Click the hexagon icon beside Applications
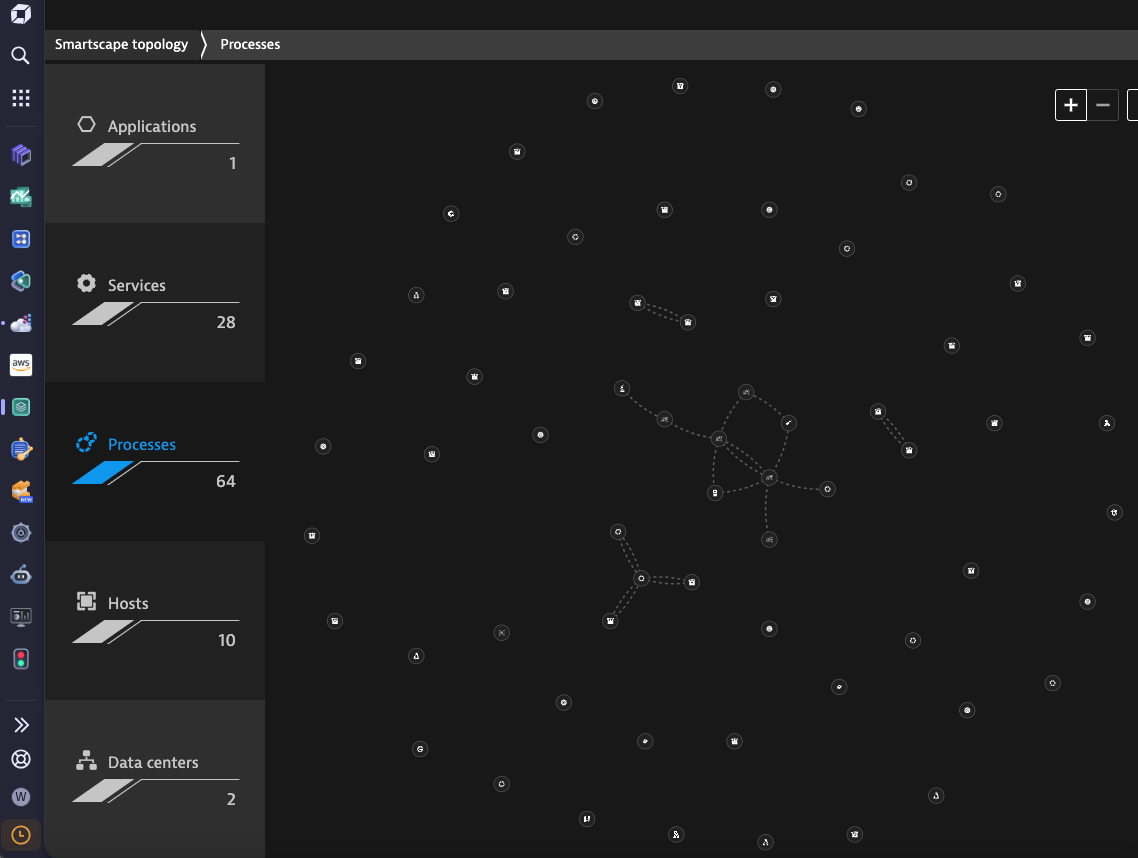This screenshot has width=1138, height=858. [86, 123]
